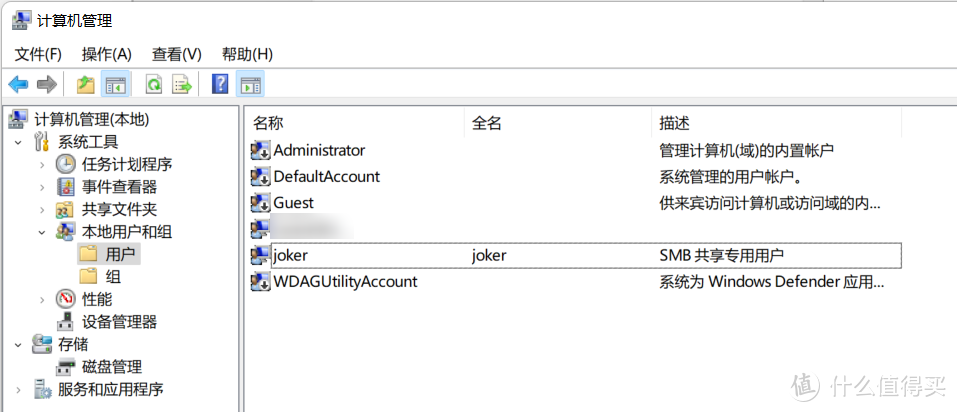Image resolution: width=957 pixels, height=412 pixels.
Task: Expand the 任务计划程序 tree node
Action: point(41,164)
